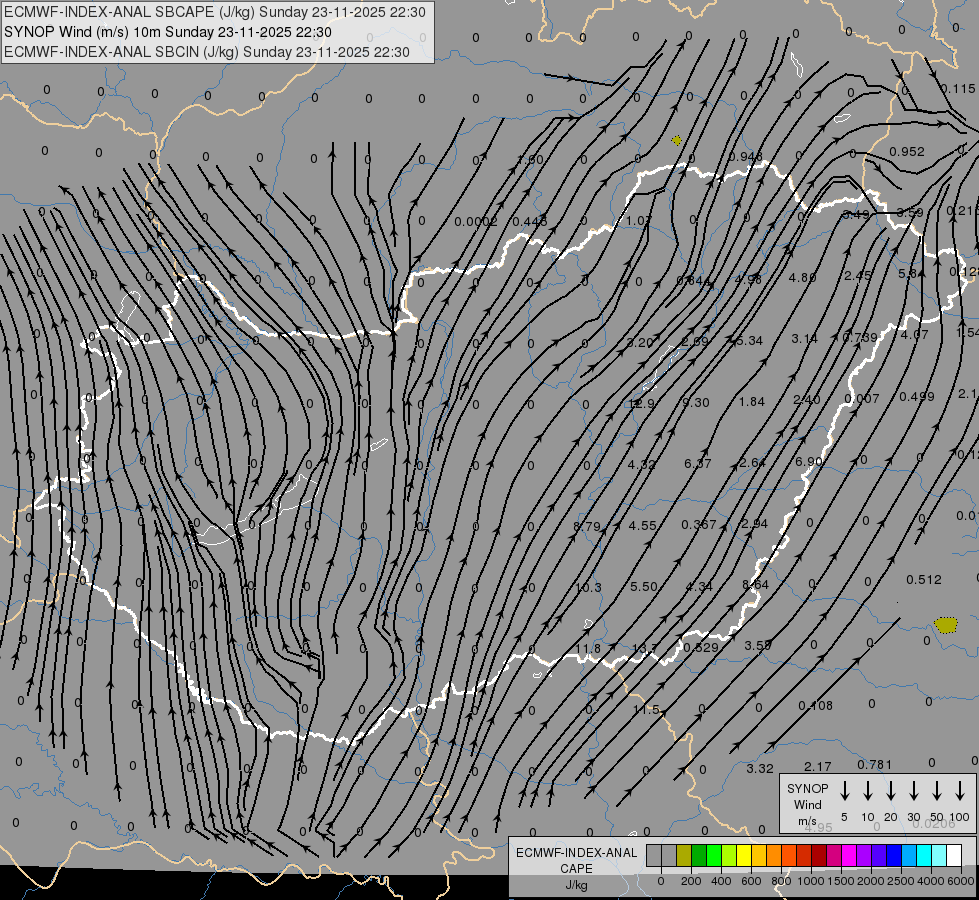The width and height of the screenshot is (979, 900).
Task: Click the '5.50' CAPE value on map
Action: pyautogui.click(x=644, y=586)
